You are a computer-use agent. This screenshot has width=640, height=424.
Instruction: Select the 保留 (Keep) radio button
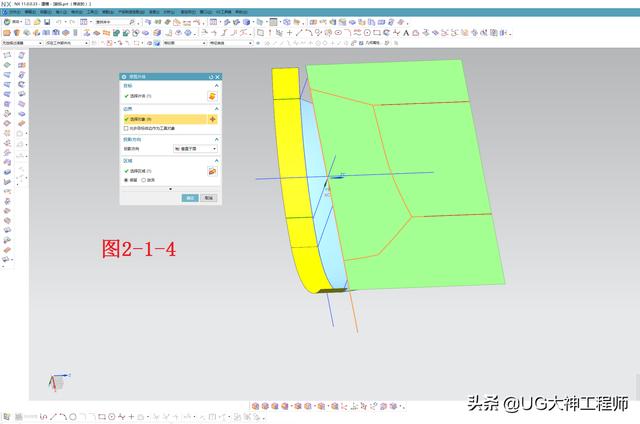click(x=126, y=180)
